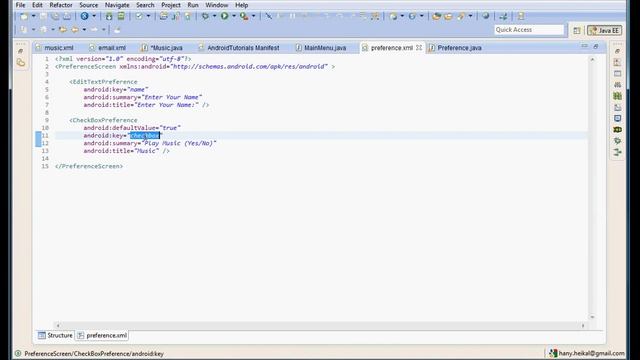Image resolution: width=640 pixels, height=360 pixels.
Task: Expand the External Tools dropdown arrow
Action: (253, 16)
